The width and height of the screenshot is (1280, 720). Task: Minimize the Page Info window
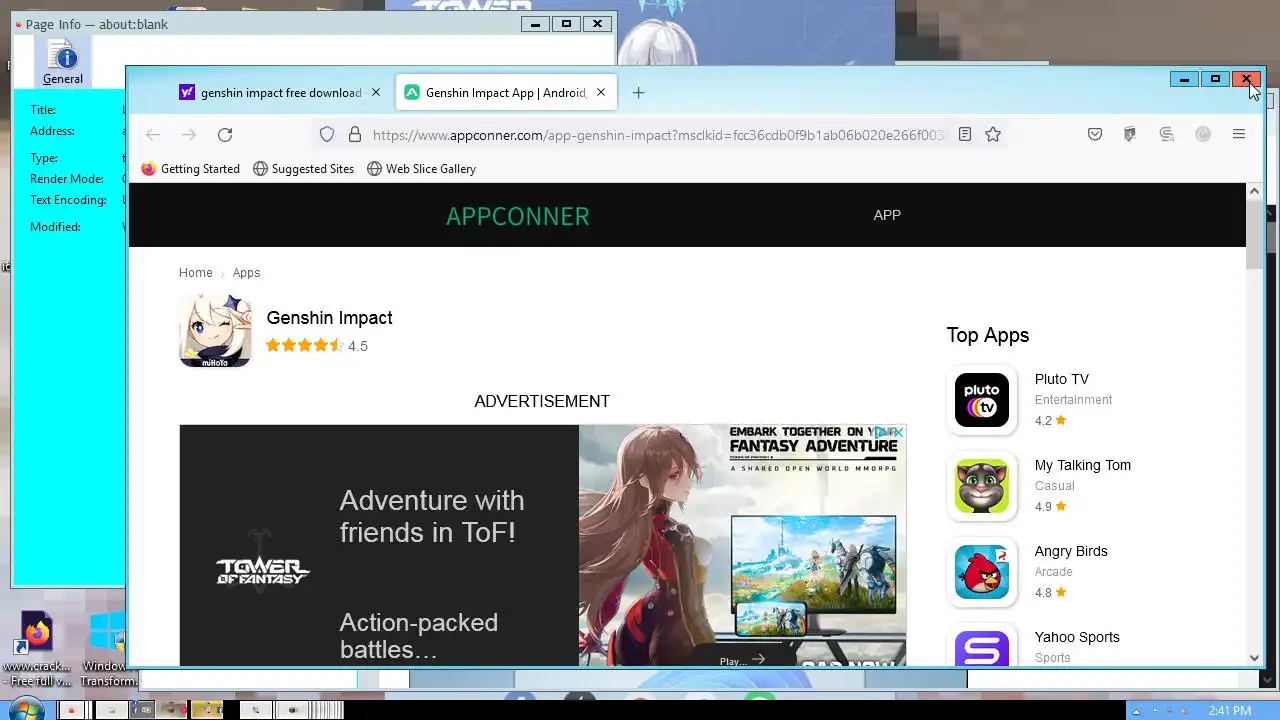[535, 24]
